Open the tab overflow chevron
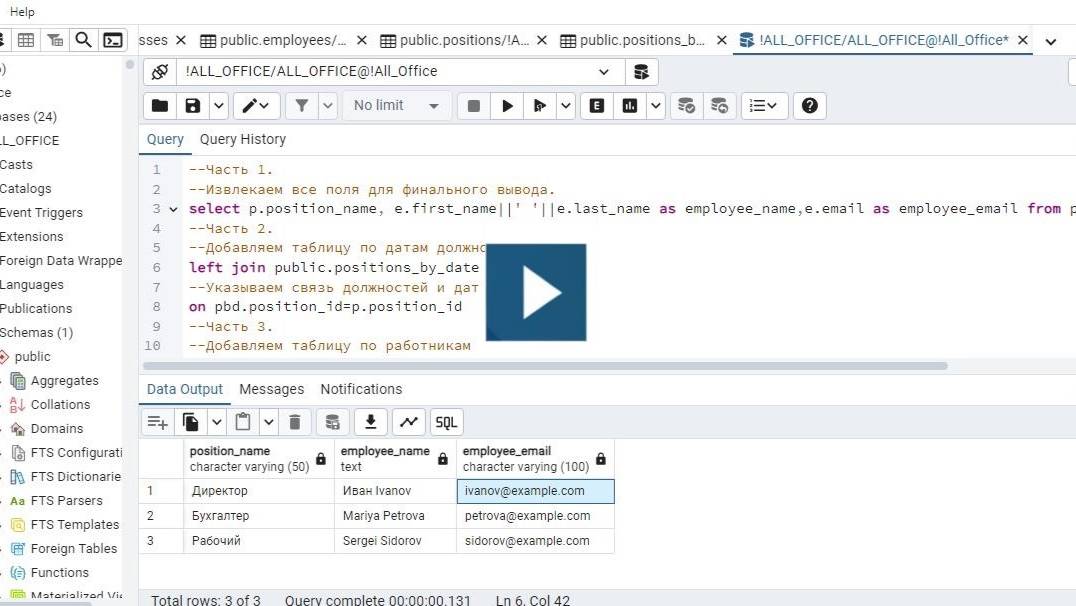The image size is (1076, 606). (x=1051, y=41)
